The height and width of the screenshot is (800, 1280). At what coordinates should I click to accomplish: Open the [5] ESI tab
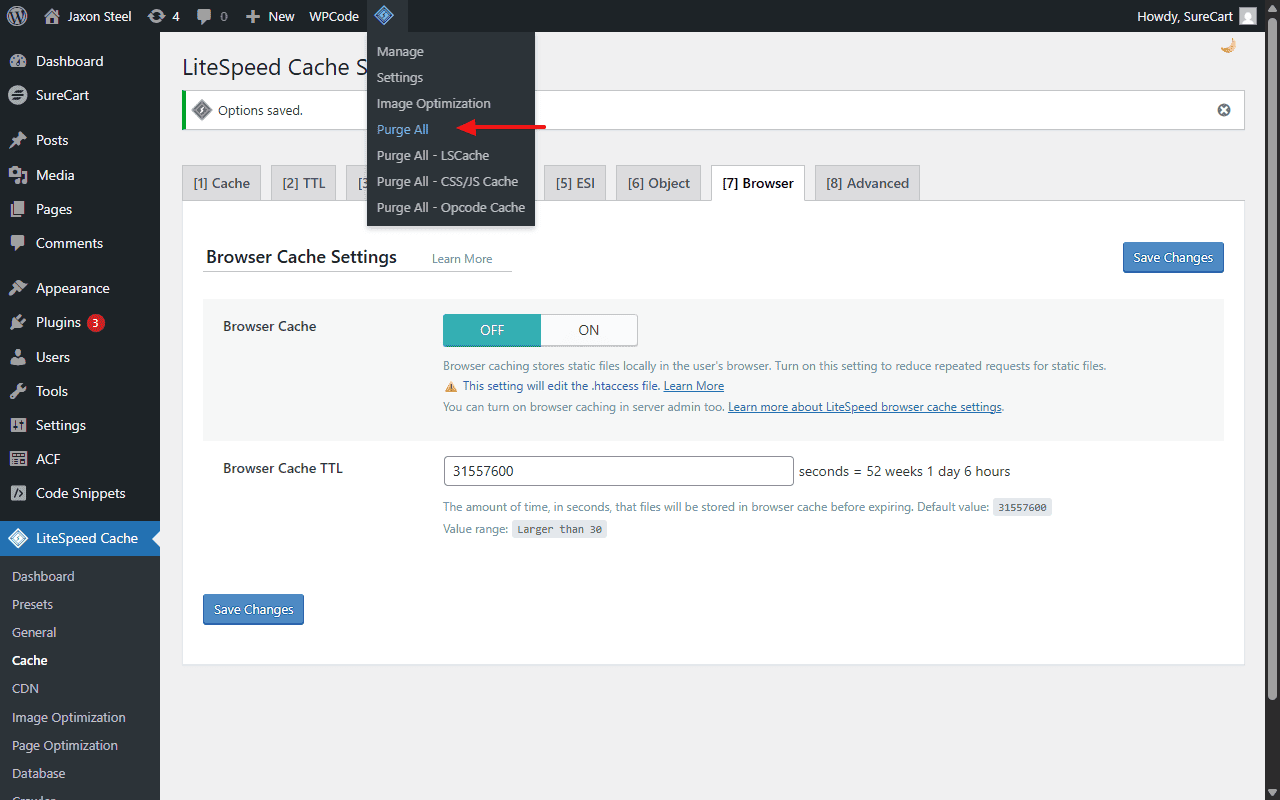pyautogui.click(x=575, y=183)
